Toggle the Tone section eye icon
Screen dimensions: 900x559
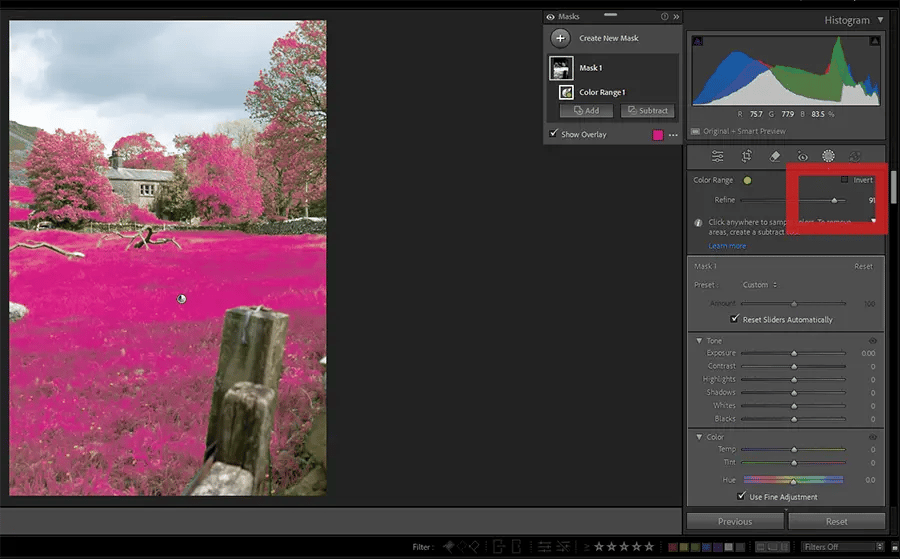point(872,341)
